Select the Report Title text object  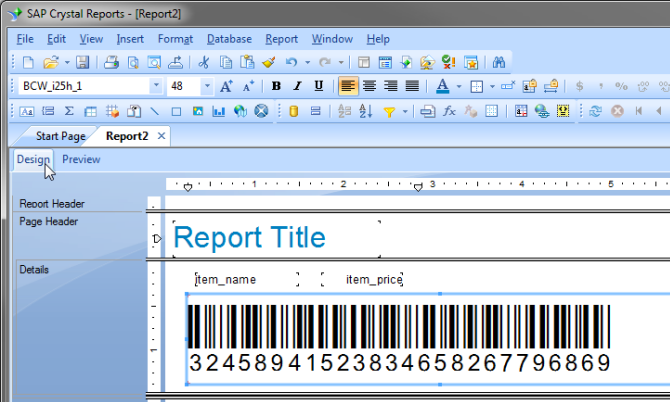point(276,239)
